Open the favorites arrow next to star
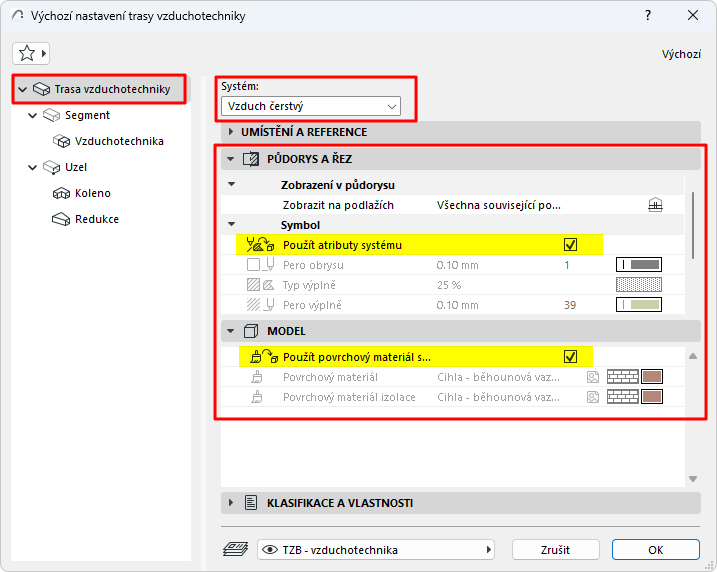 (x=44, y=53)
